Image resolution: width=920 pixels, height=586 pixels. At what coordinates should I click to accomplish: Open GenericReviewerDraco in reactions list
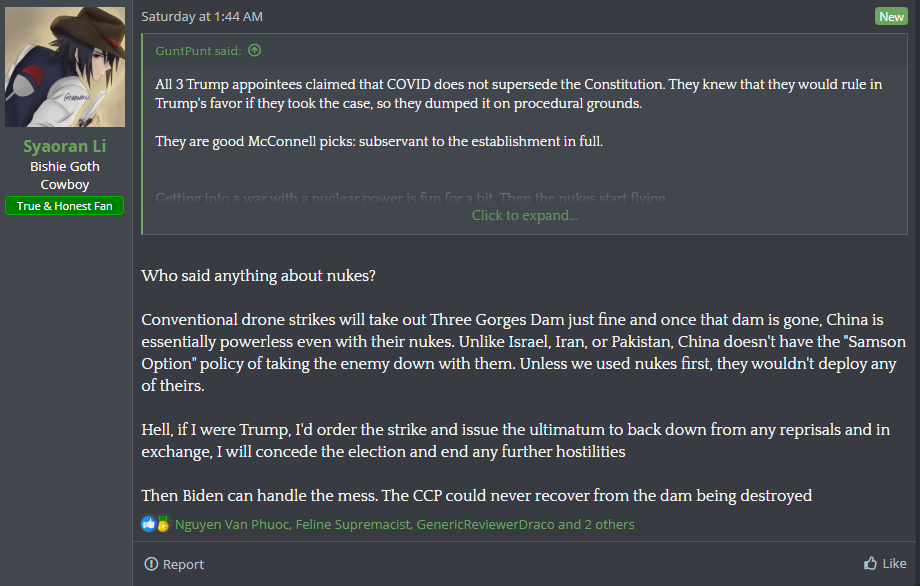pos(485,524)
